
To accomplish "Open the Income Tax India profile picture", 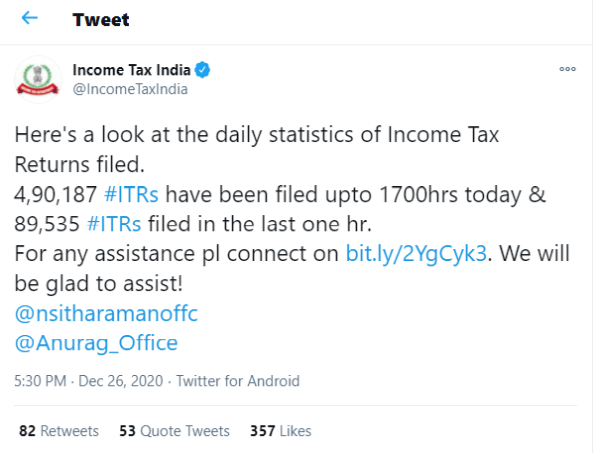I will coord(38,81).
